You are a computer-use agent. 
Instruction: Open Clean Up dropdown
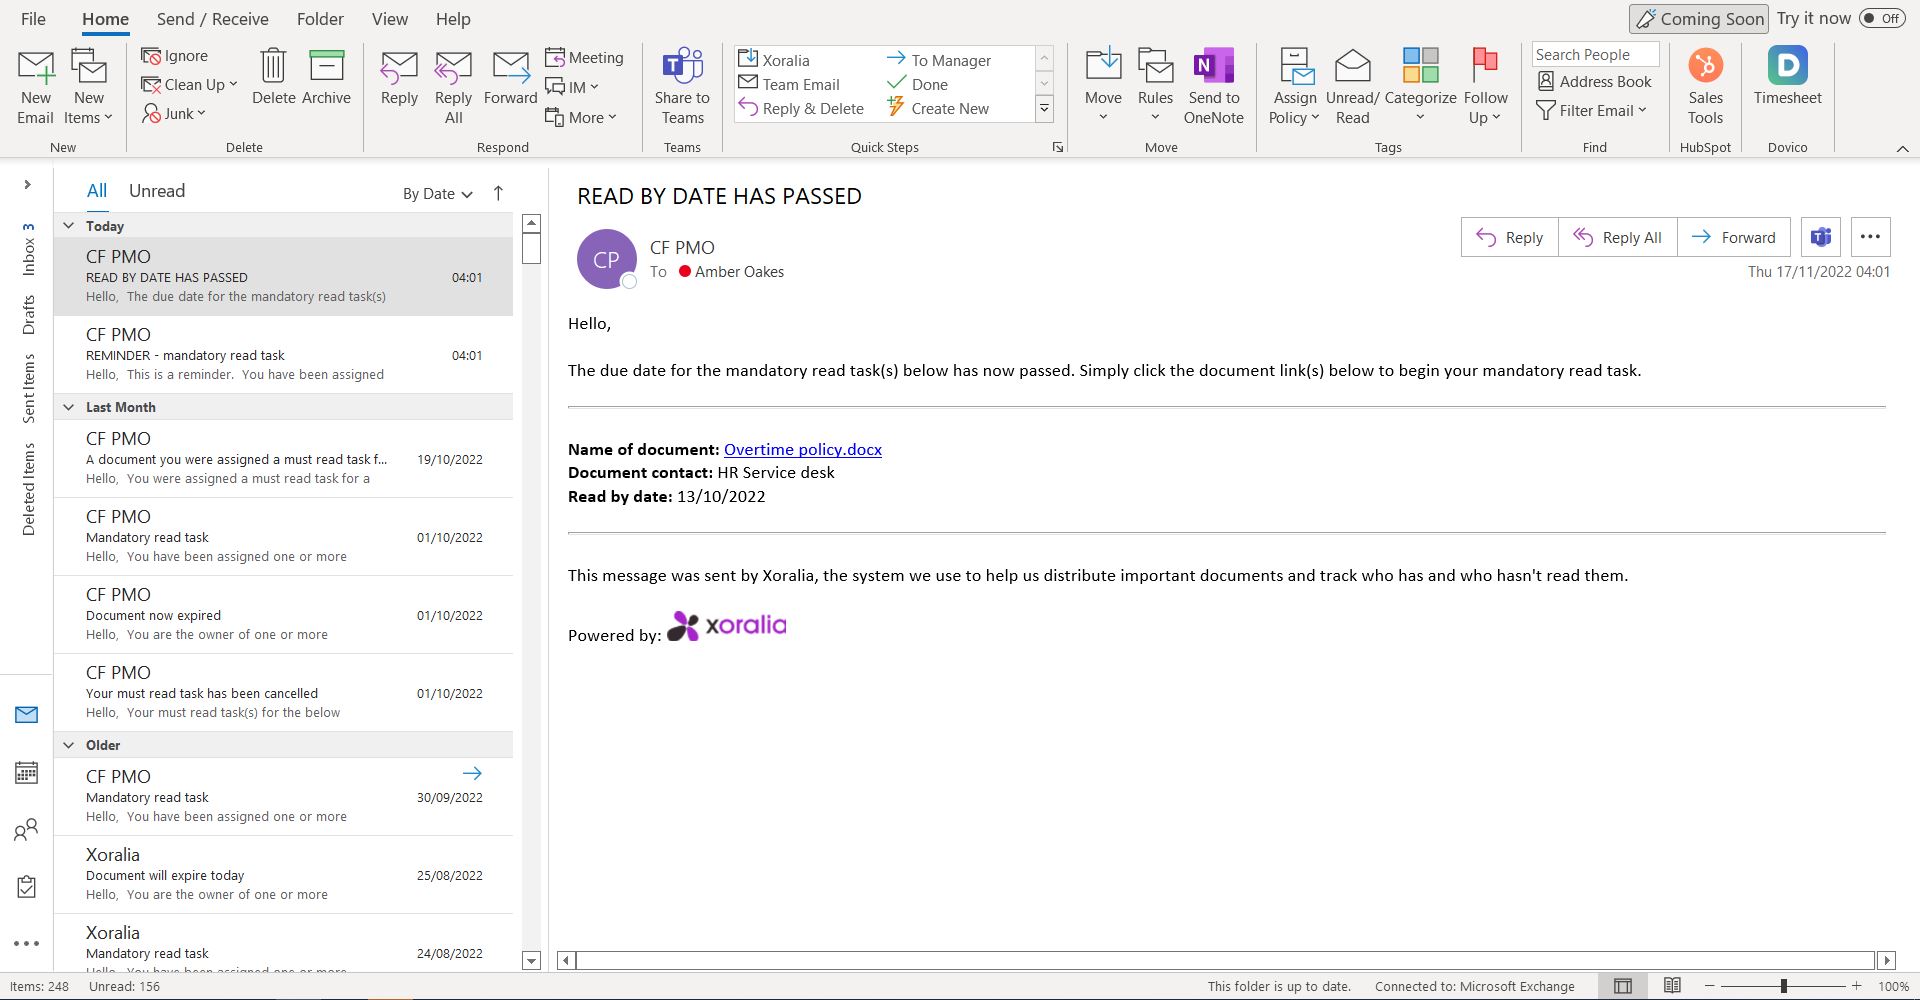point(189,85)
